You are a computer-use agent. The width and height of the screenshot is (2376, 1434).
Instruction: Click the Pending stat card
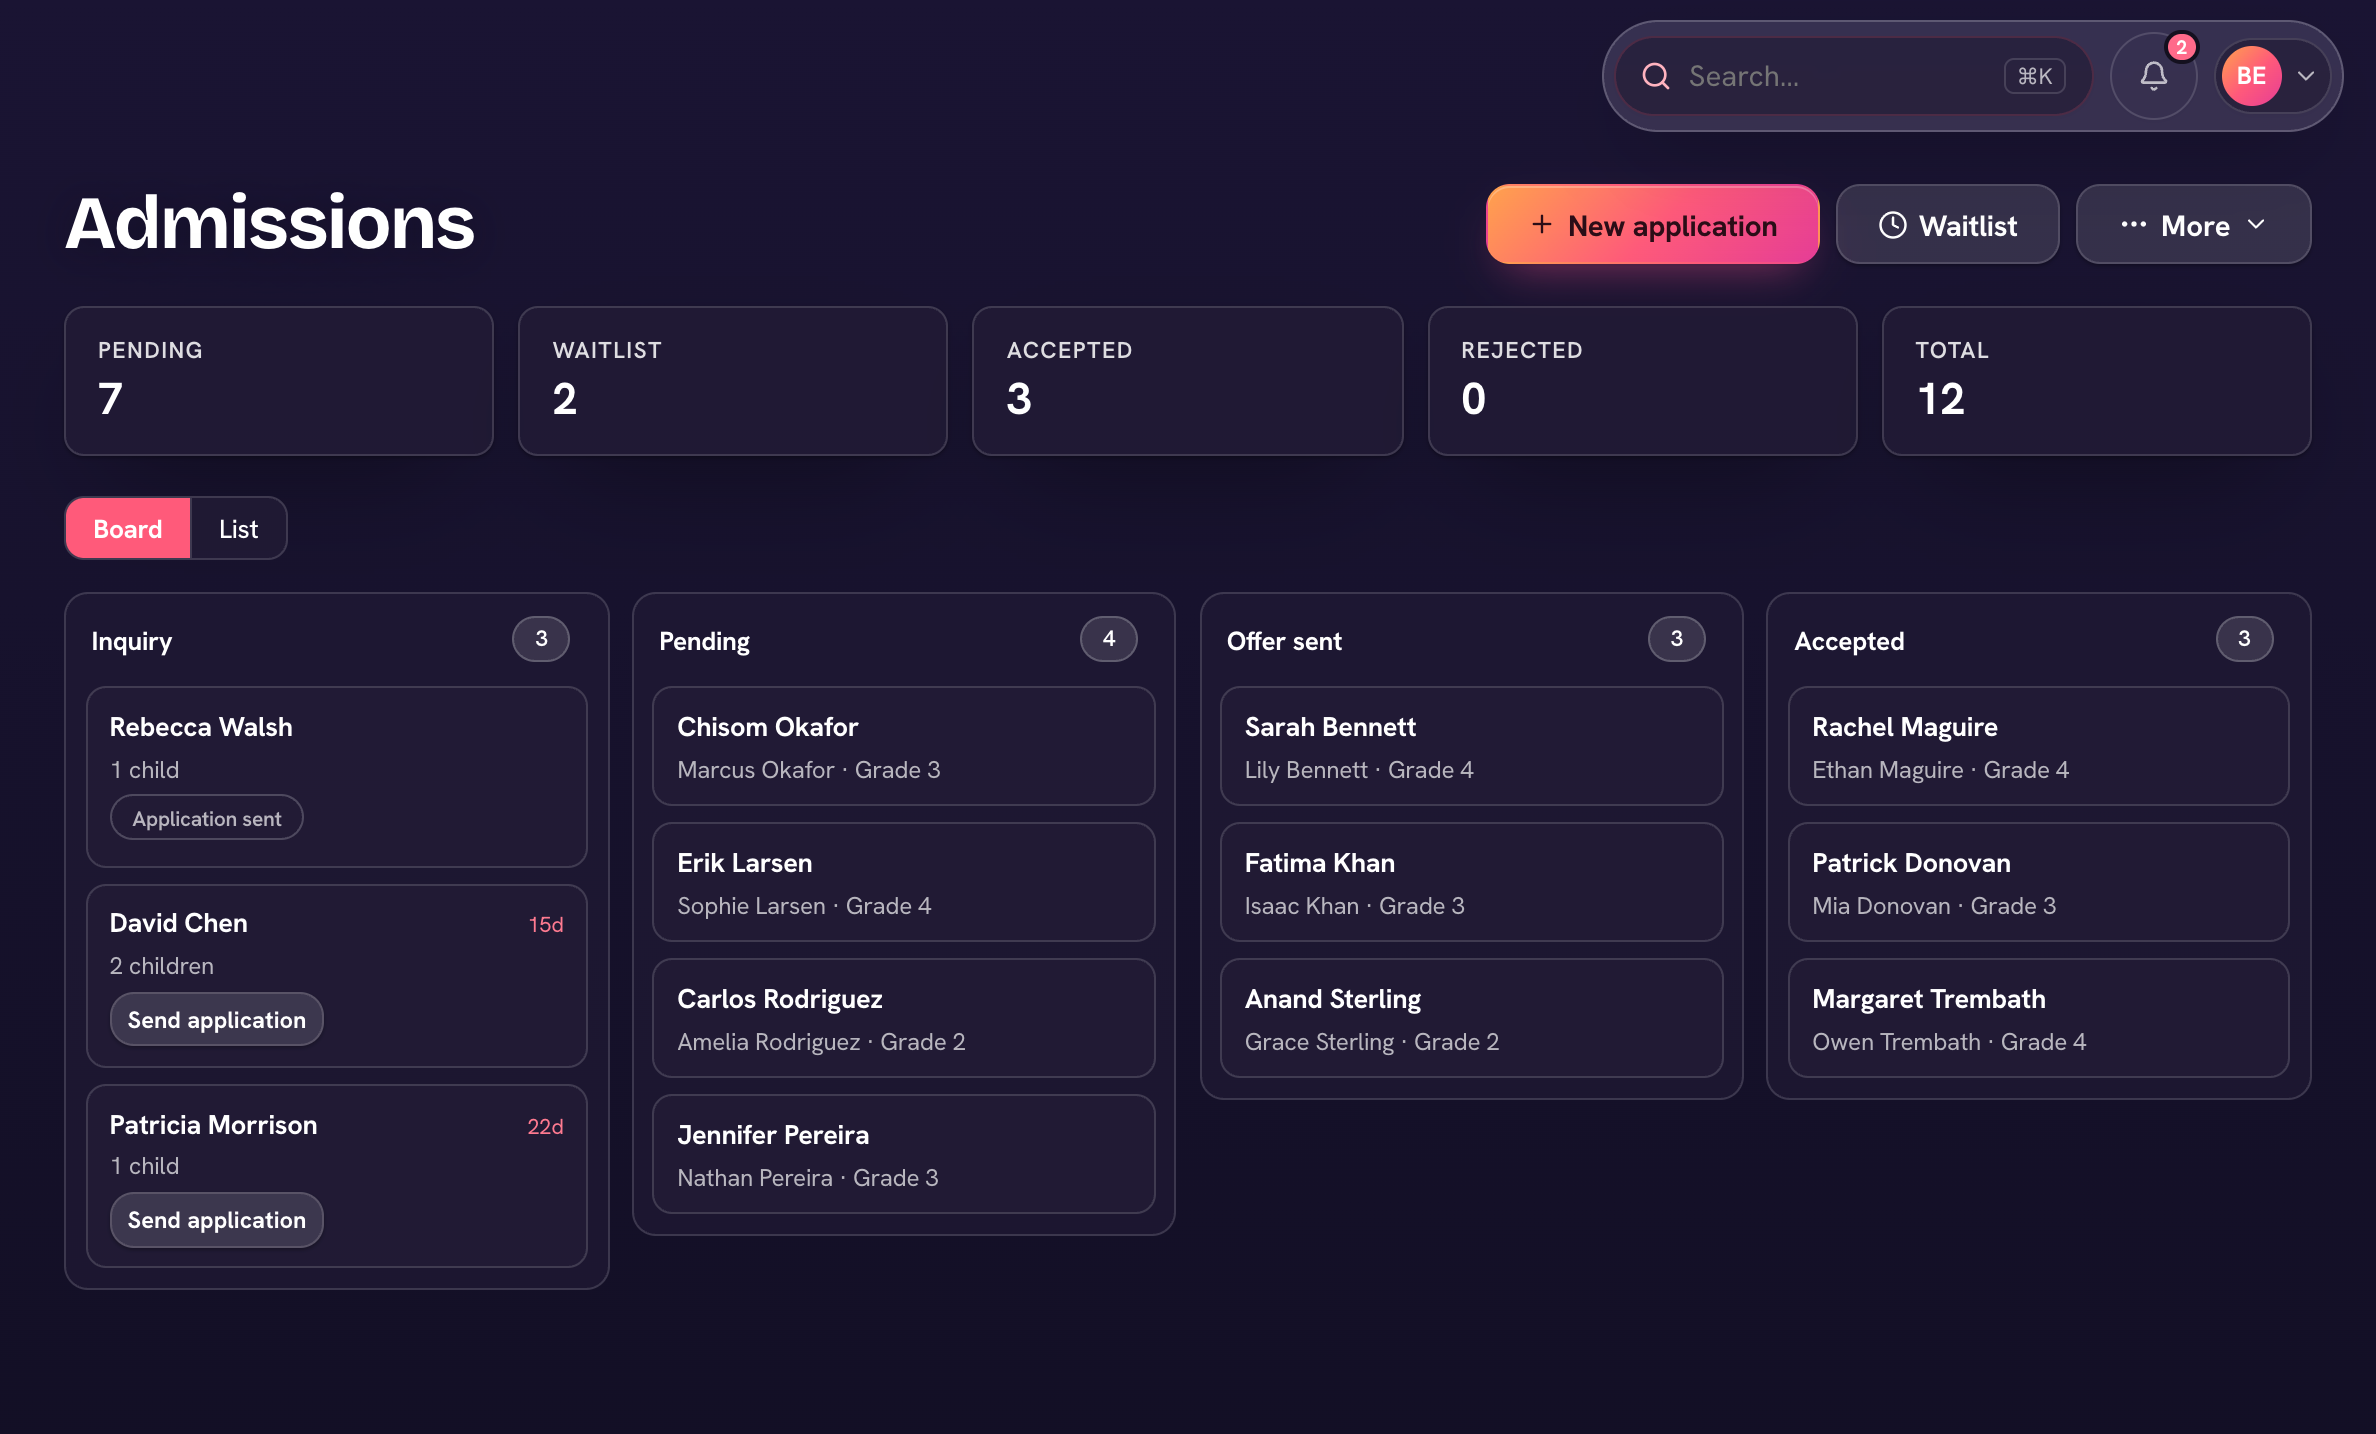click(x=279, y=381)
